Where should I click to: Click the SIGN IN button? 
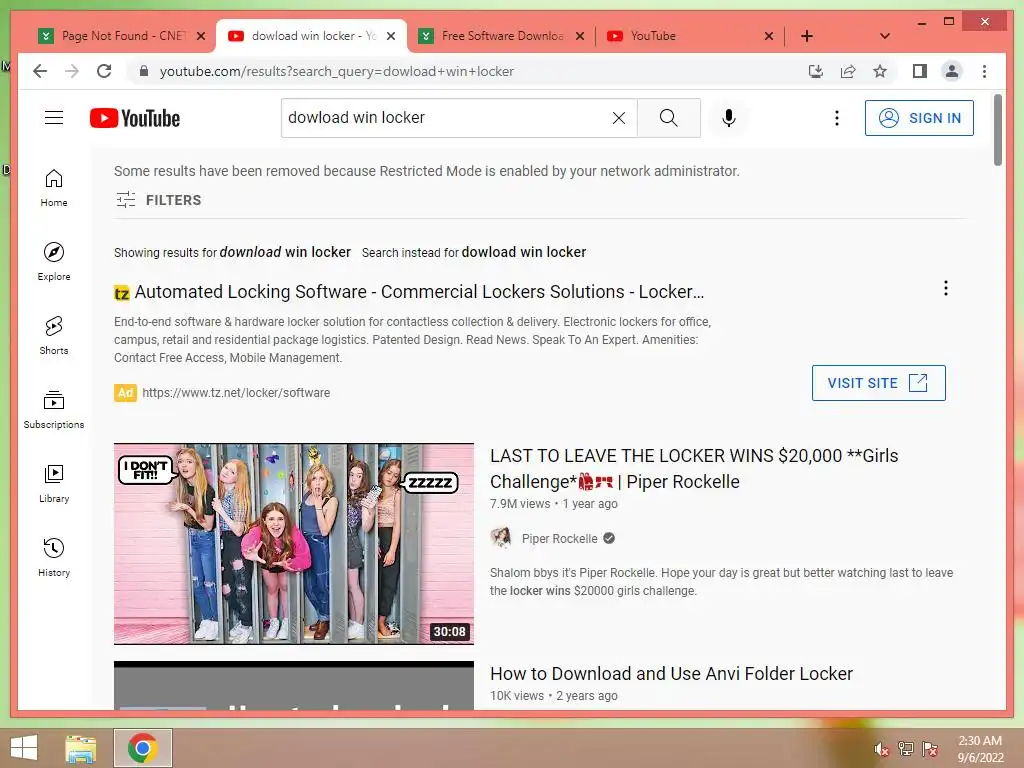(919, 118)
